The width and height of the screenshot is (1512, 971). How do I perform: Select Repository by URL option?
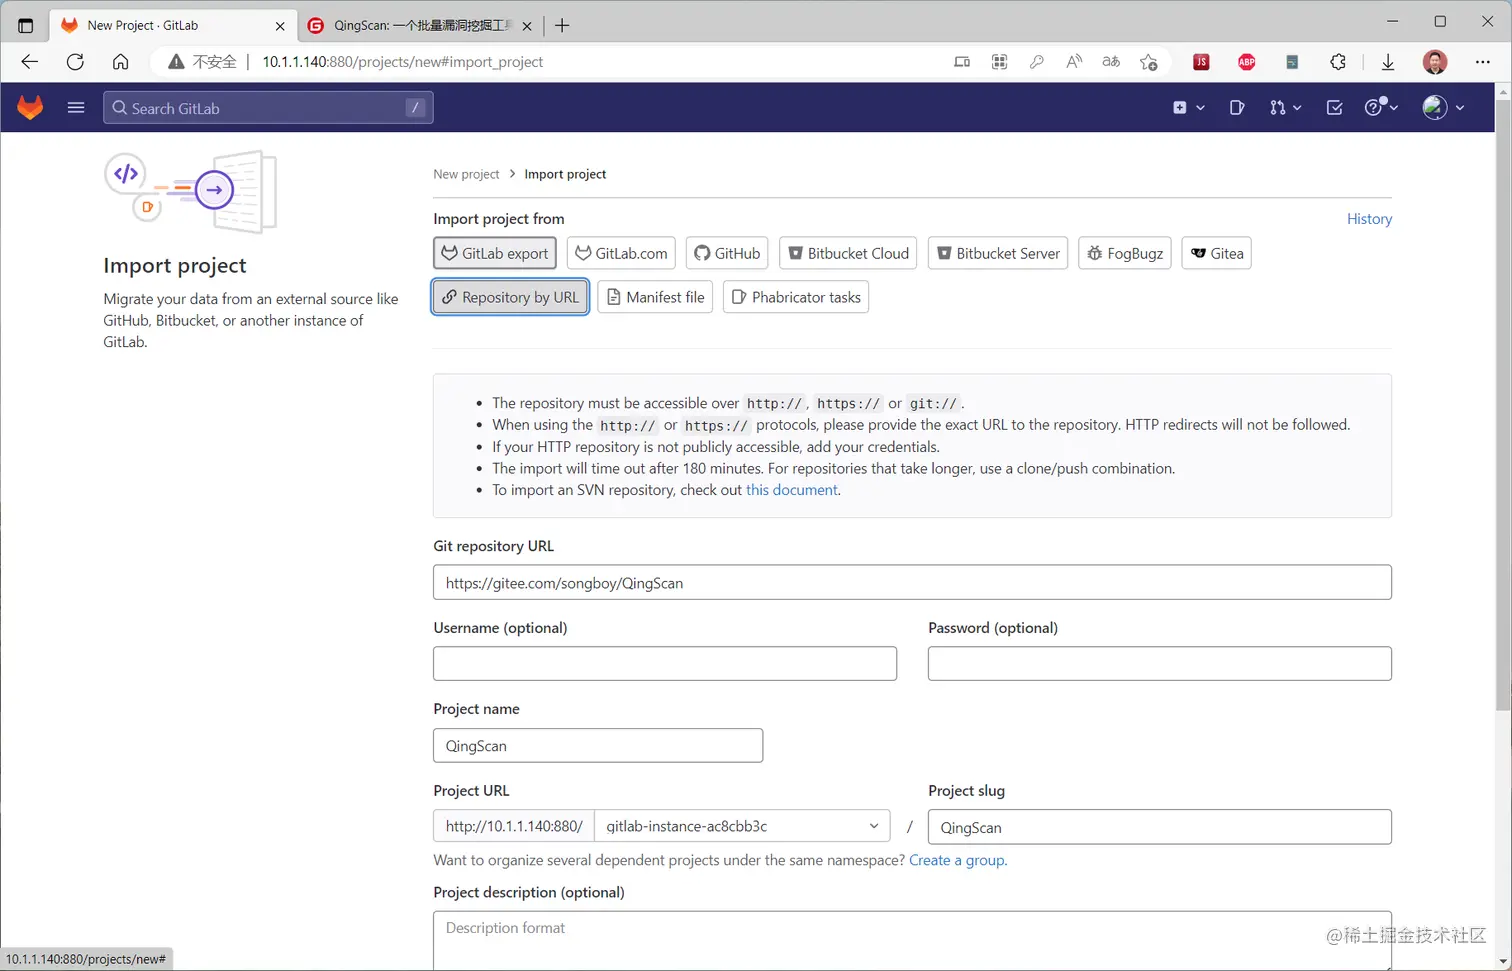click(510, 297)
